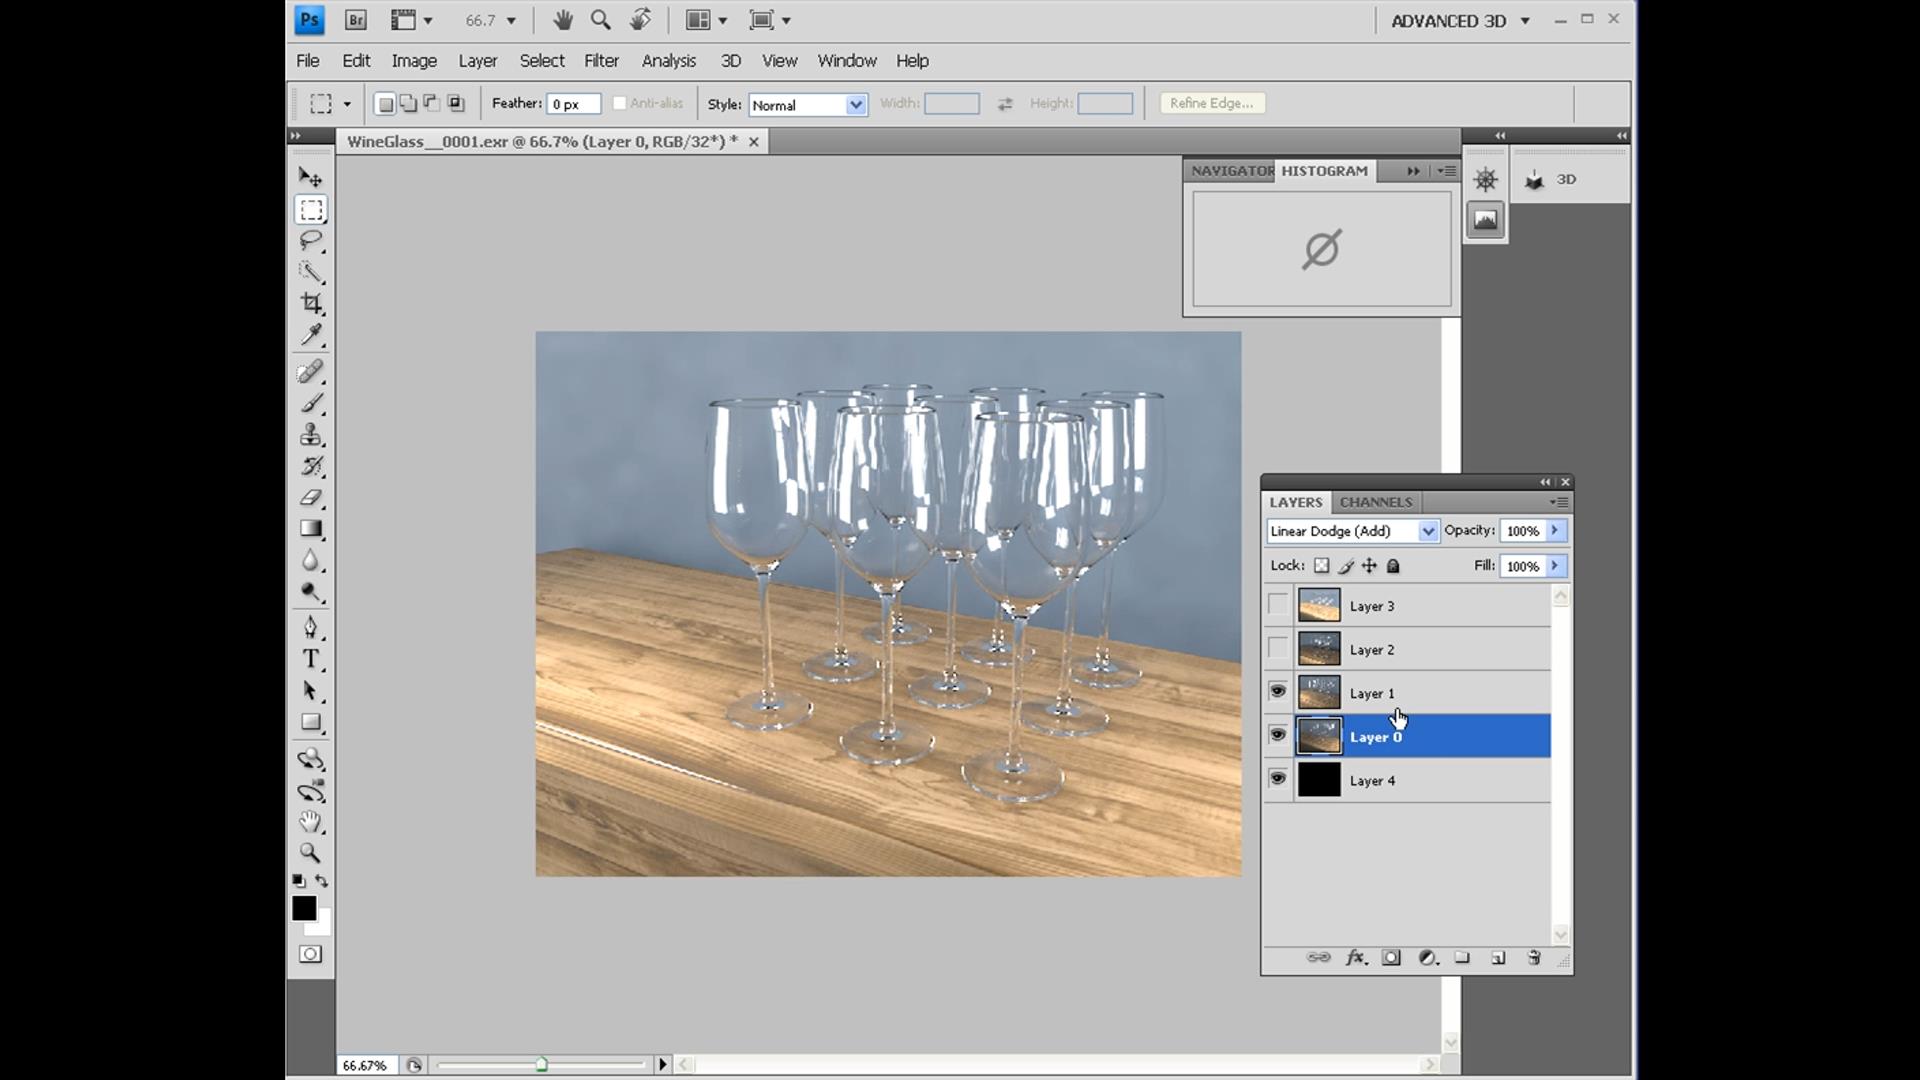This screenshot has width=1920, height=1080.
Task: Select the Pen tool
Action: point(311,628)
